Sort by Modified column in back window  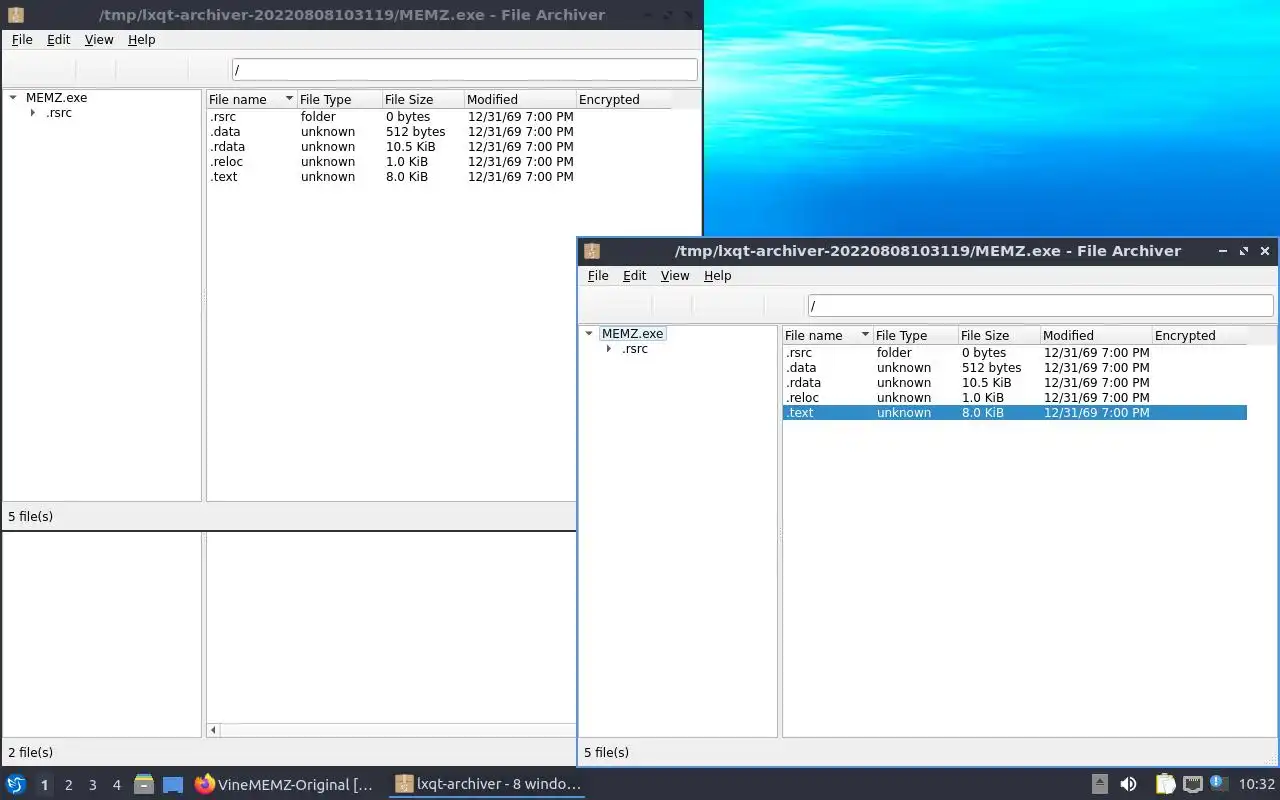click(520, 100)
